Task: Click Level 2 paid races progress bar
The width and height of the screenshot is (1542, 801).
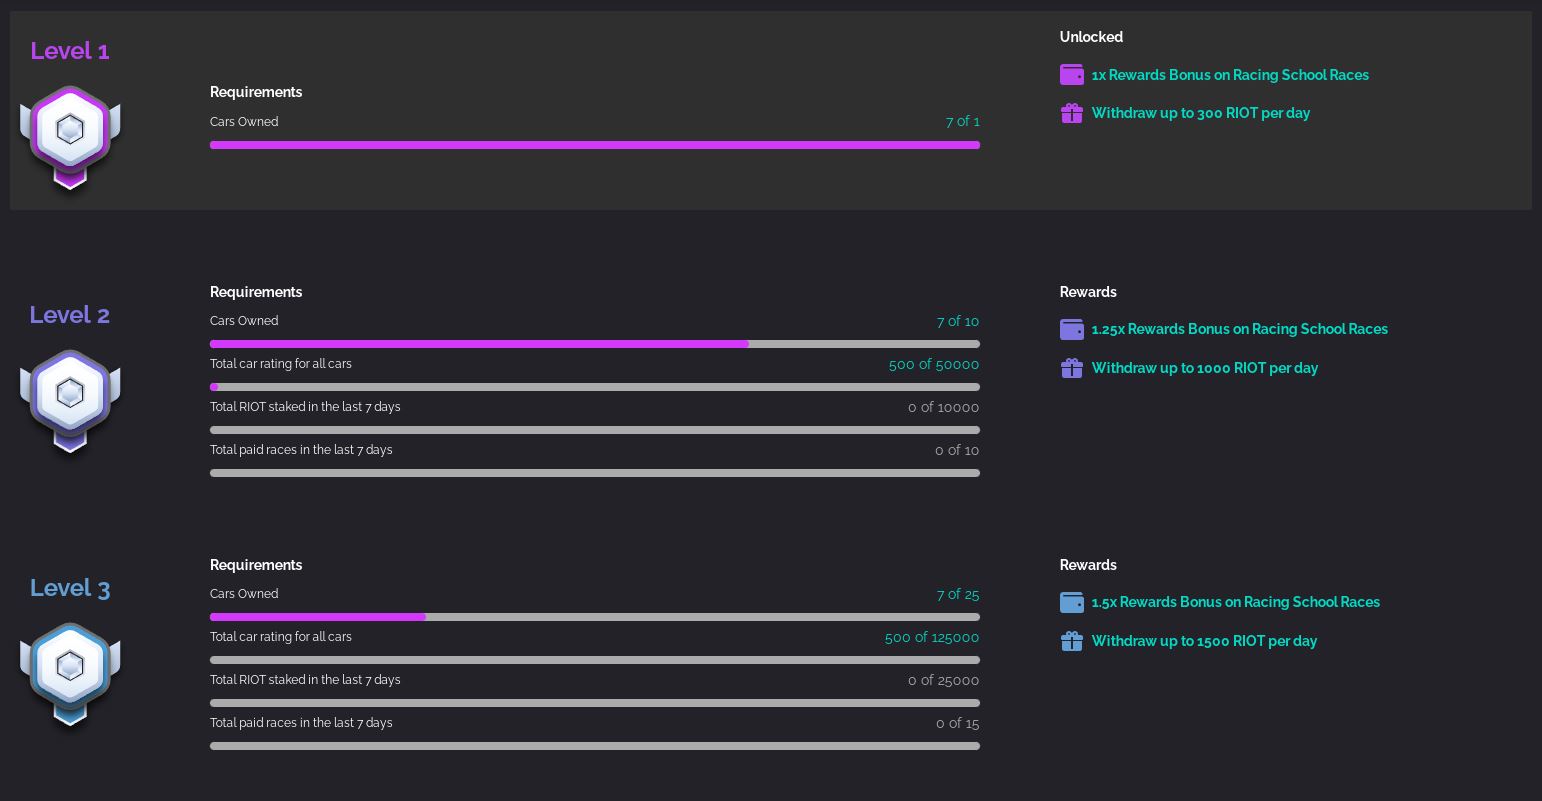Action: (x=595, y=473)
